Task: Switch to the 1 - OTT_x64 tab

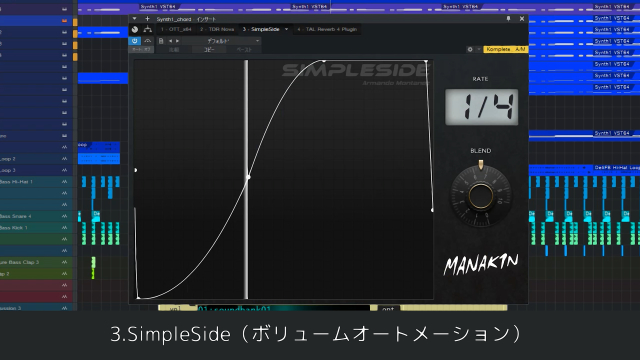Action: coord(176,29)
